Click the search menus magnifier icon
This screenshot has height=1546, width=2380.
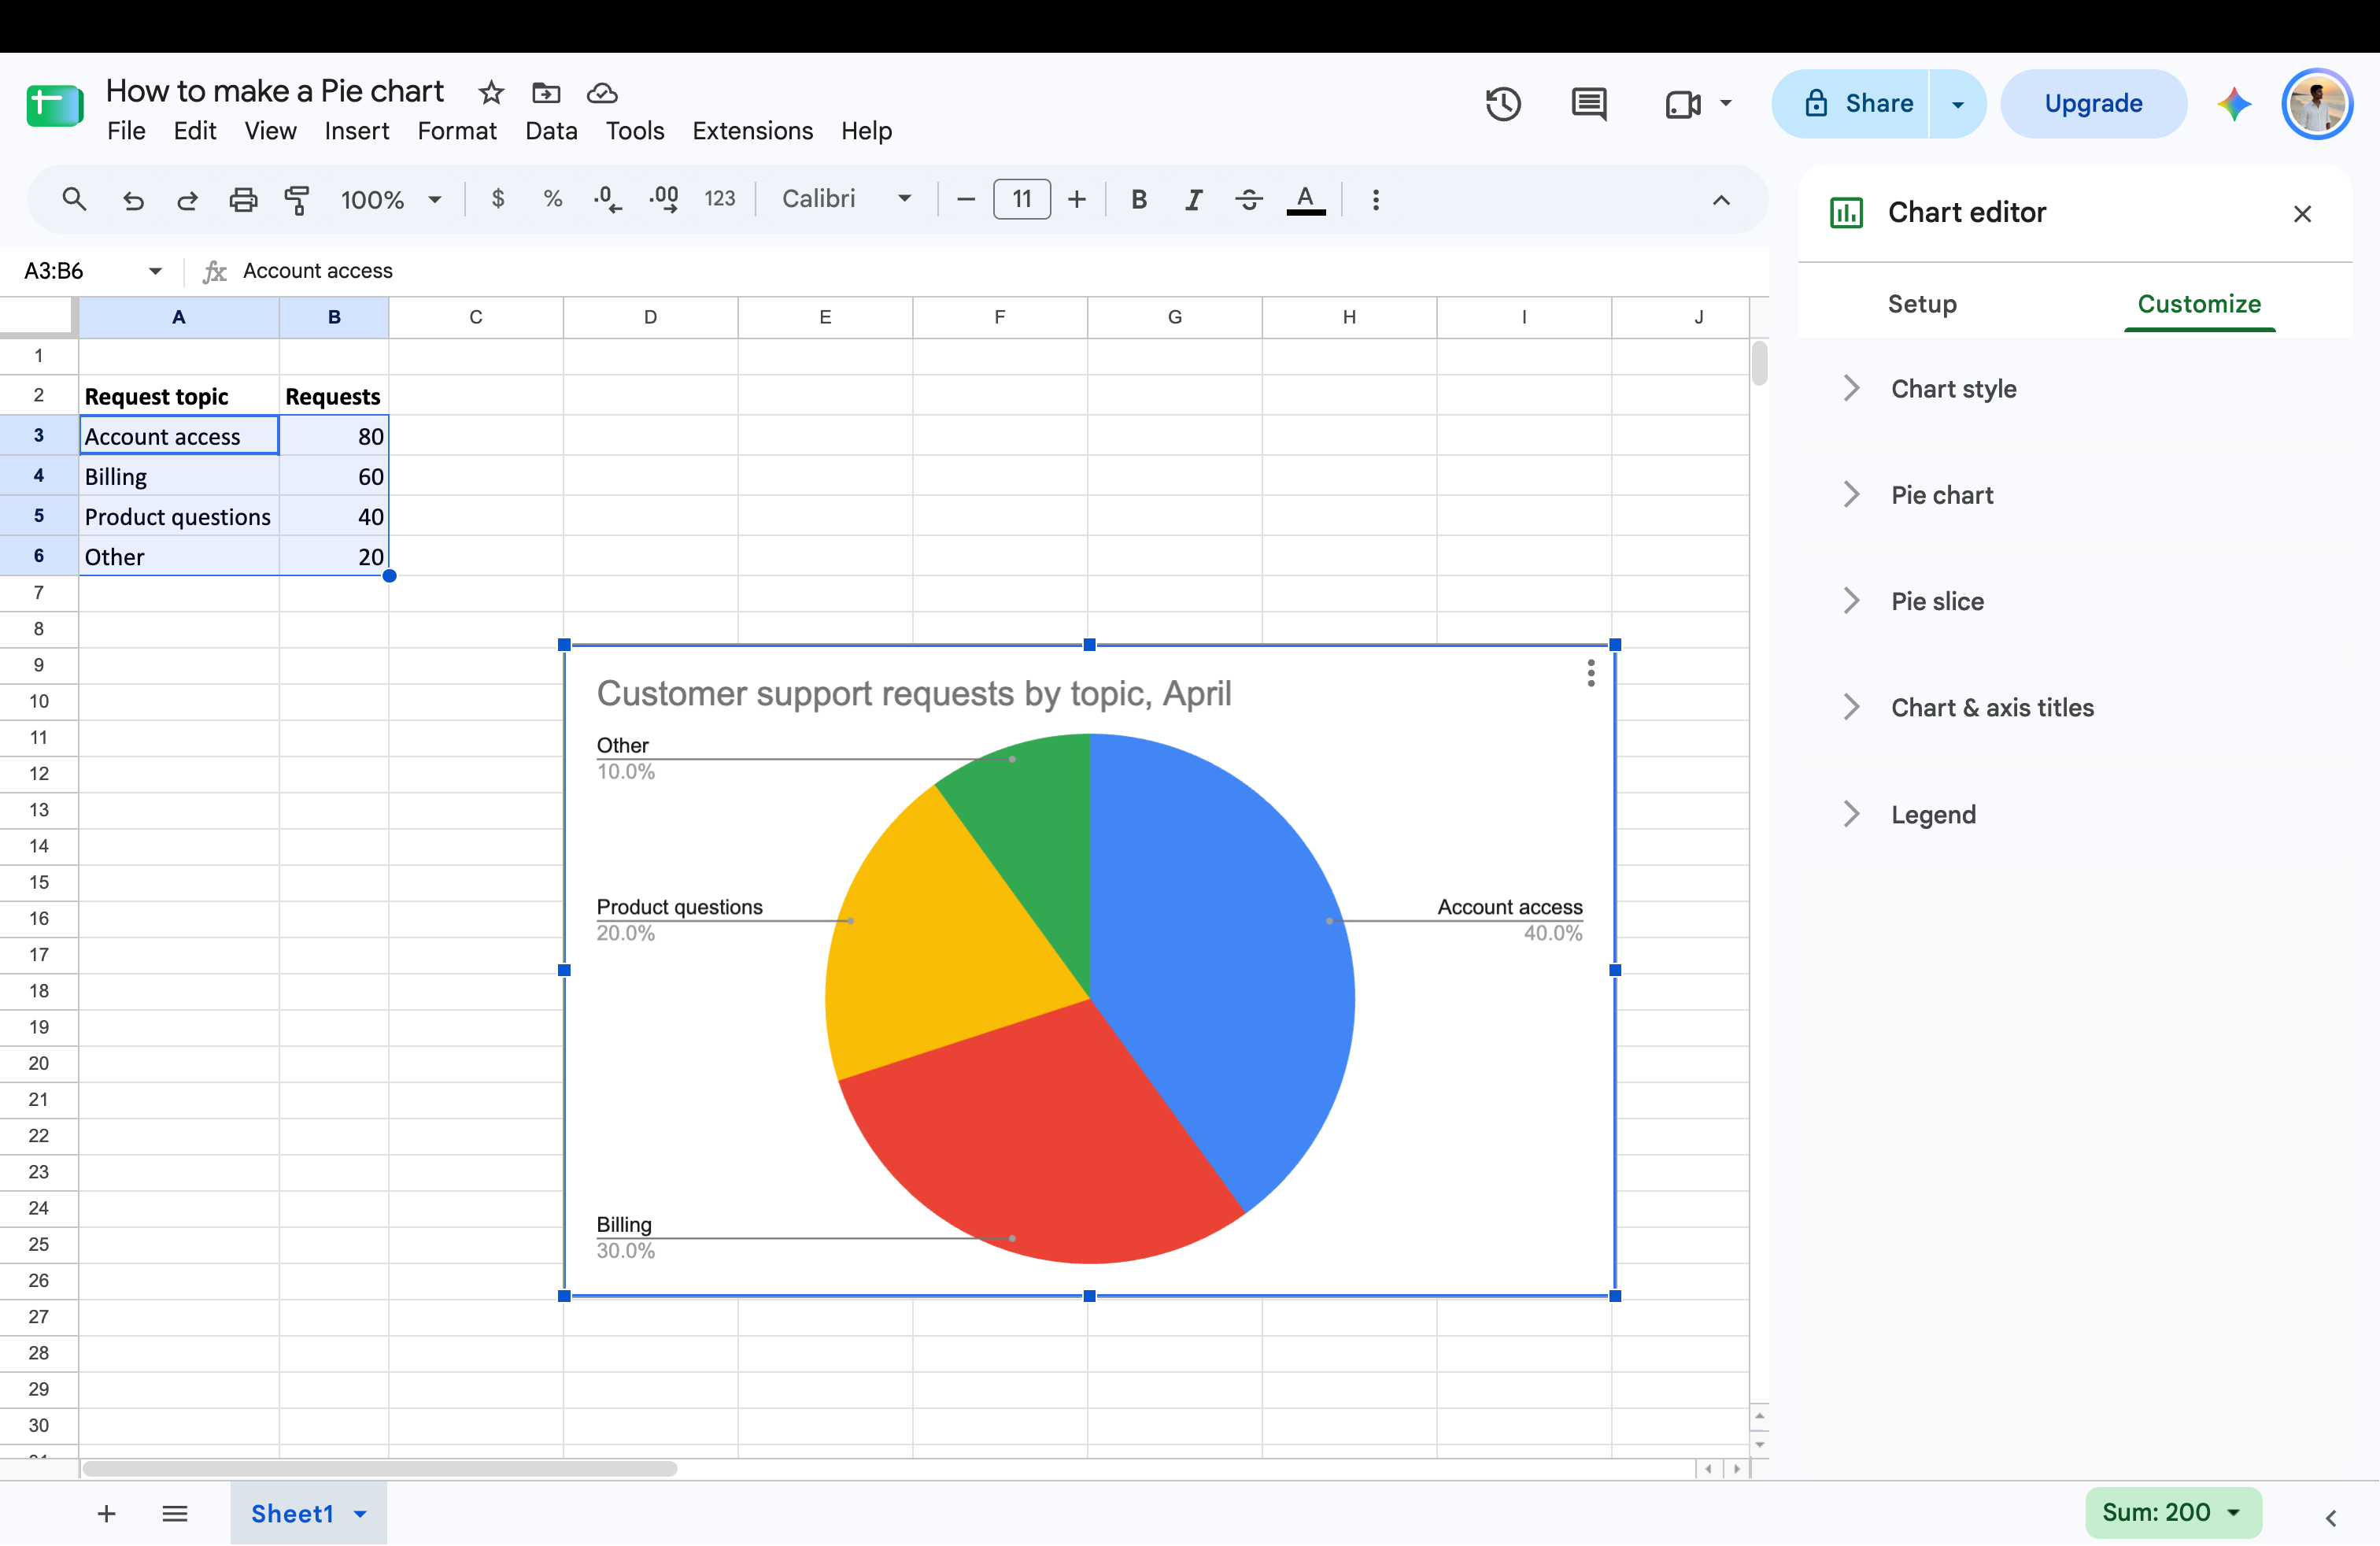click(74, 199)
